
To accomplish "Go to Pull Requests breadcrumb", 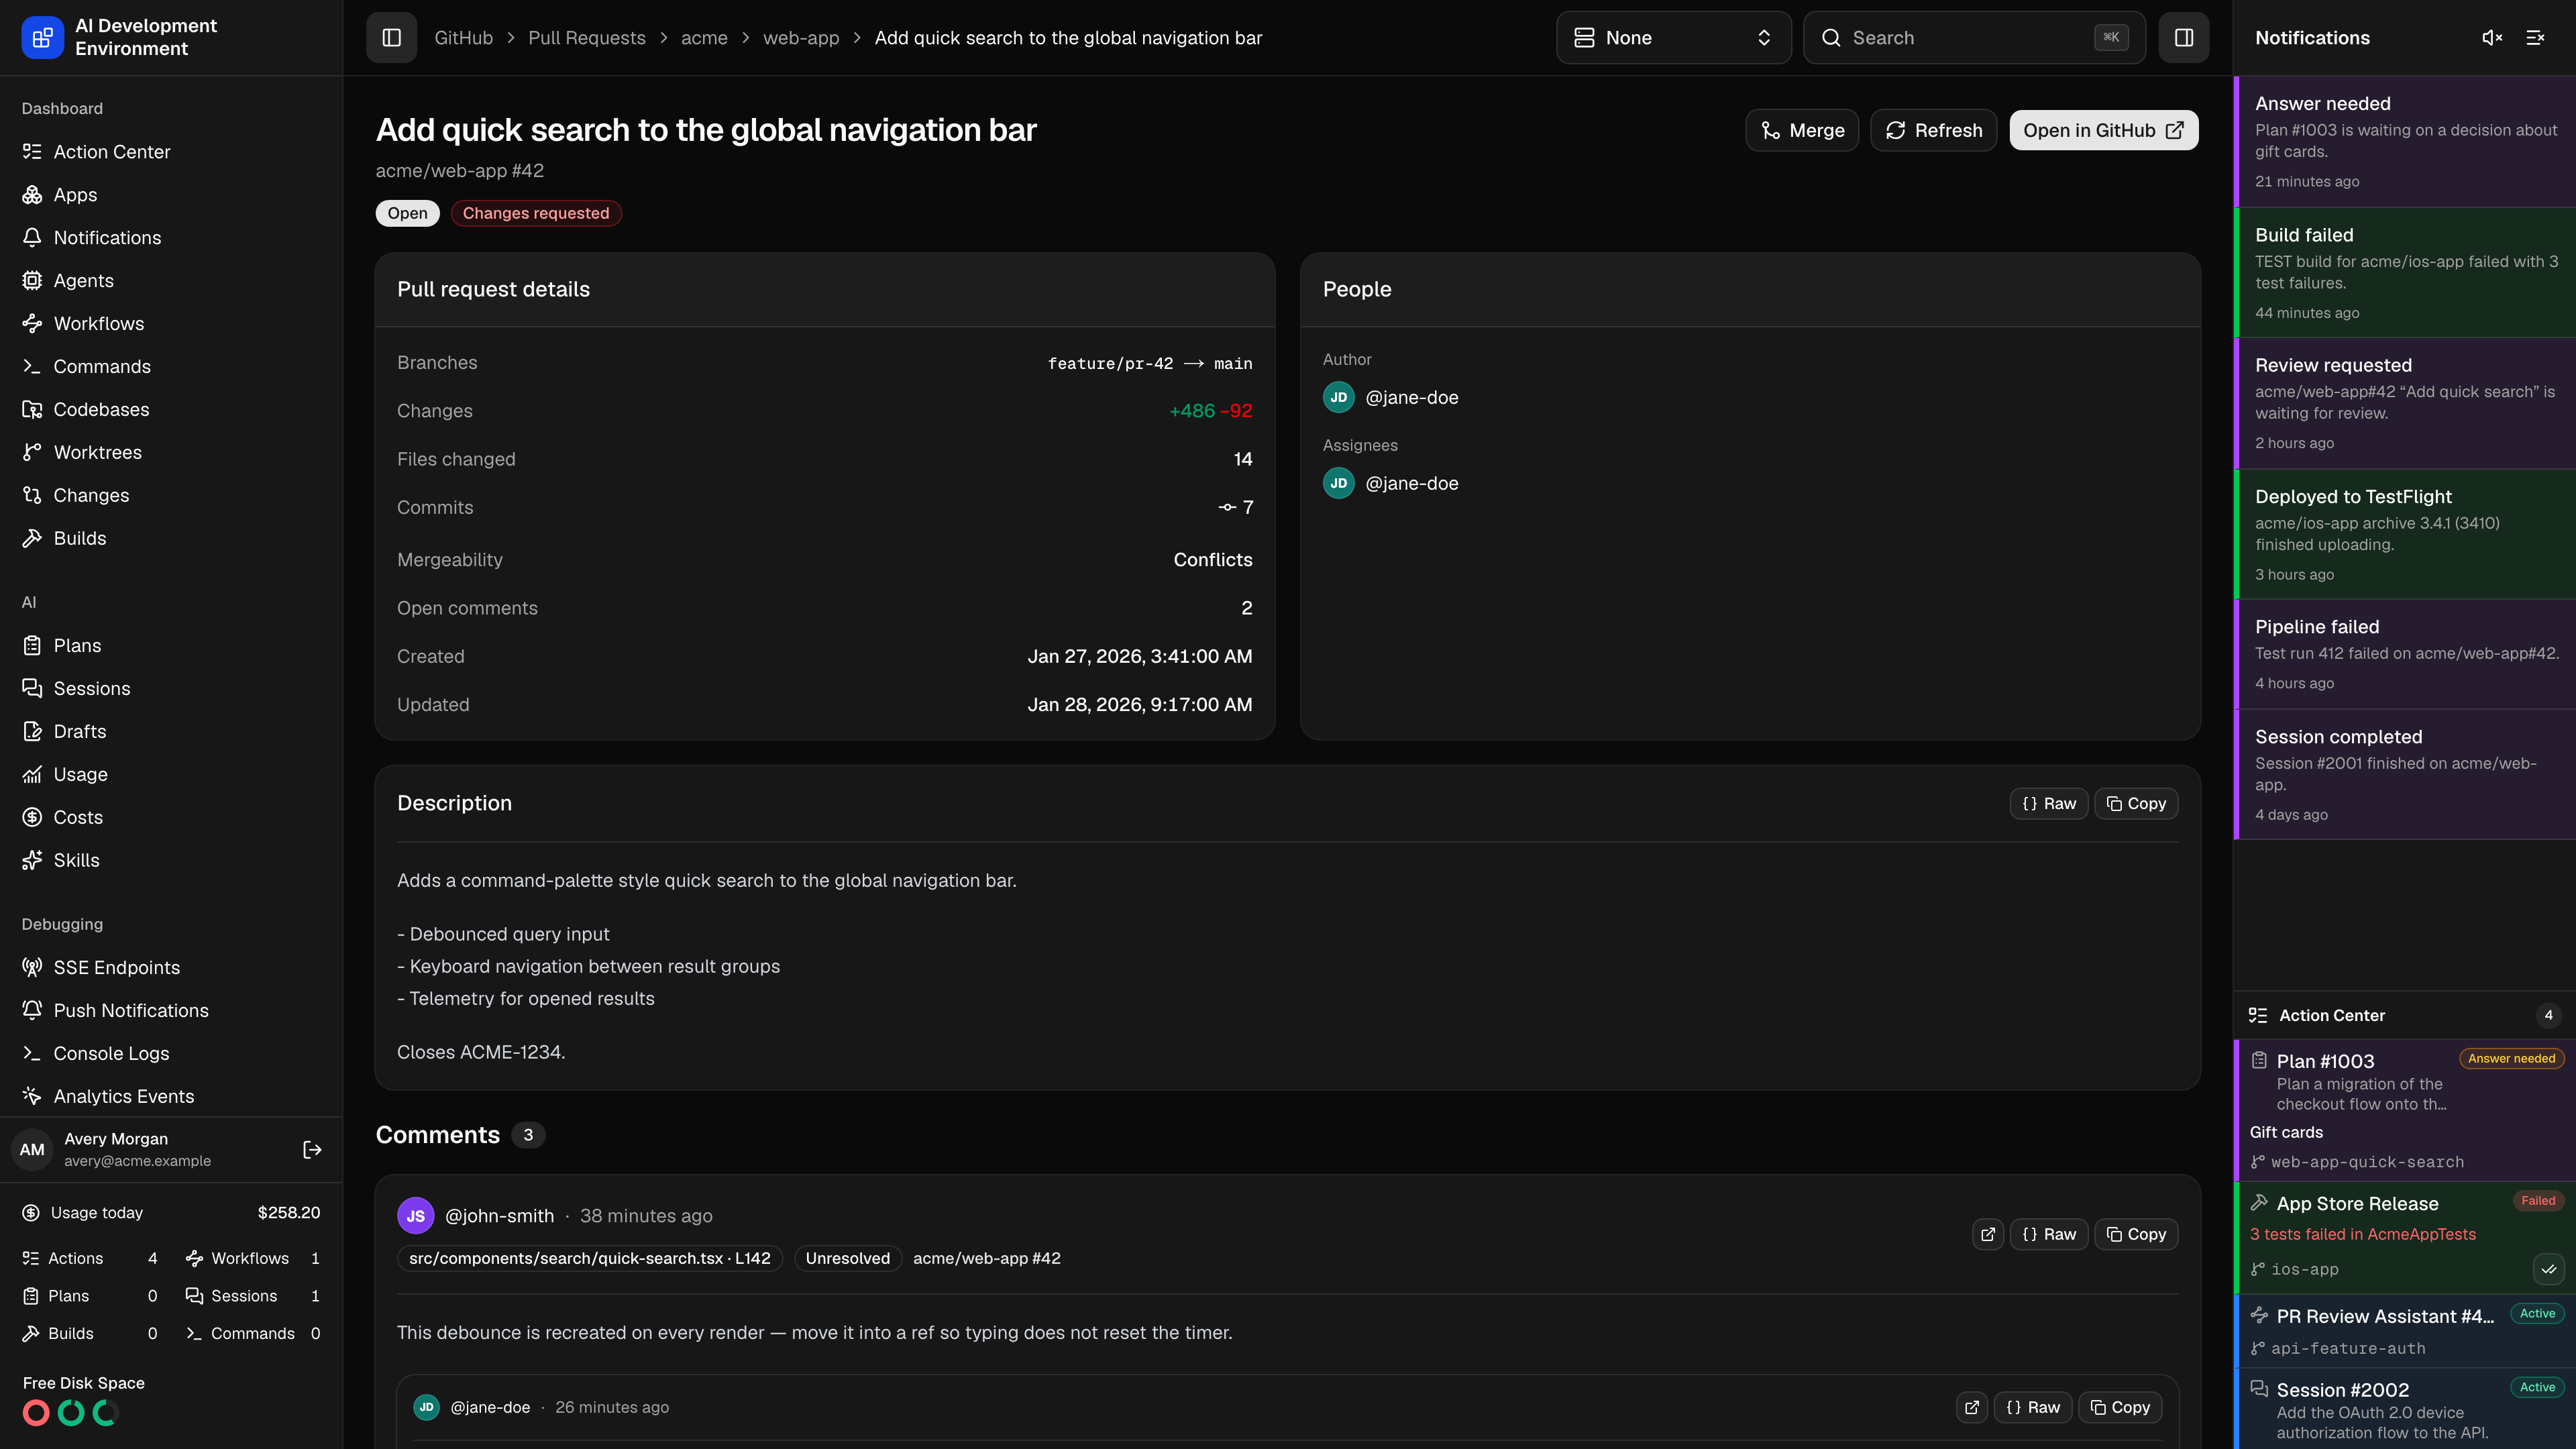I will (x=587, y=38).
